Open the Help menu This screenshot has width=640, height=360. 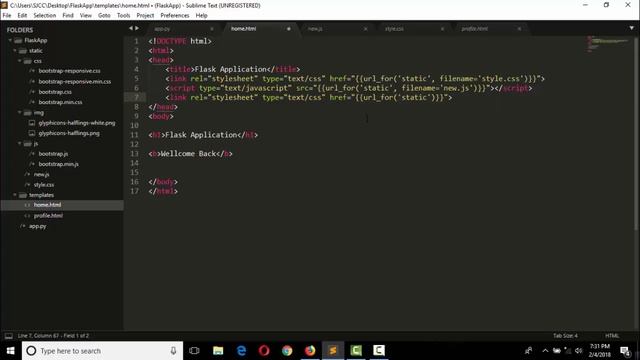click(202, 16)
